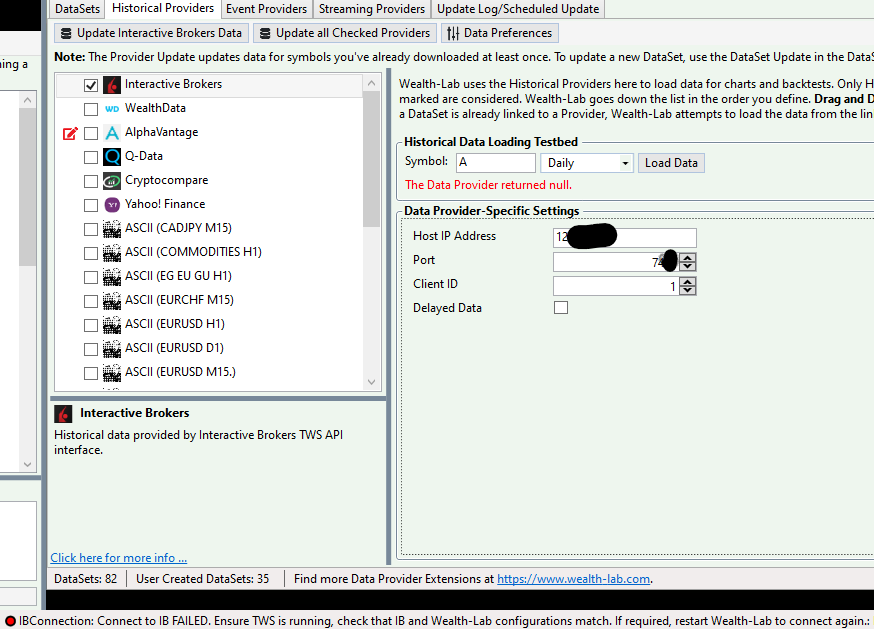The image size is (874, 629).
Task: Check the Yahoo! Finance provider checkbox
Action: point(91,205)
